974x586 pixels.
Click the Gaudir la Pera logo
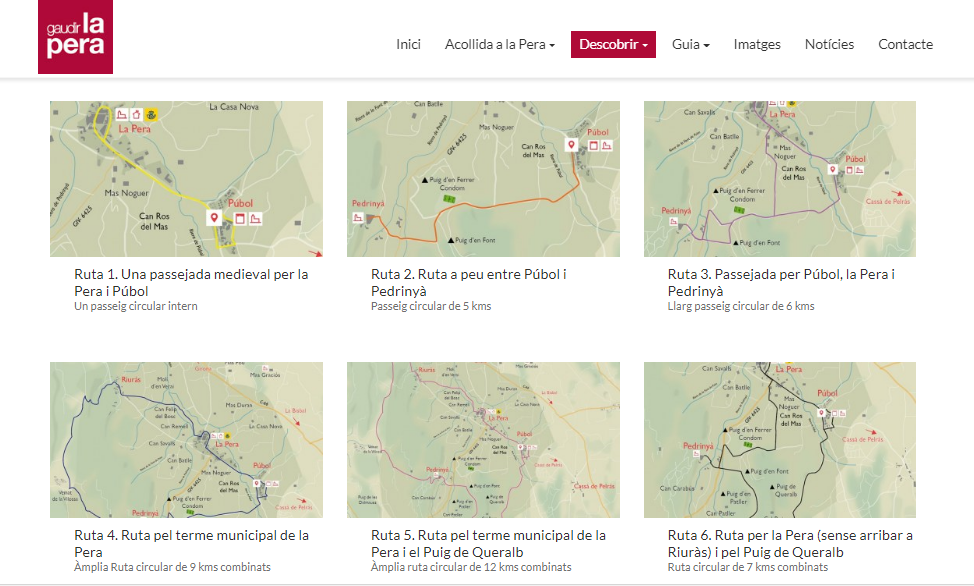(75, 37)
